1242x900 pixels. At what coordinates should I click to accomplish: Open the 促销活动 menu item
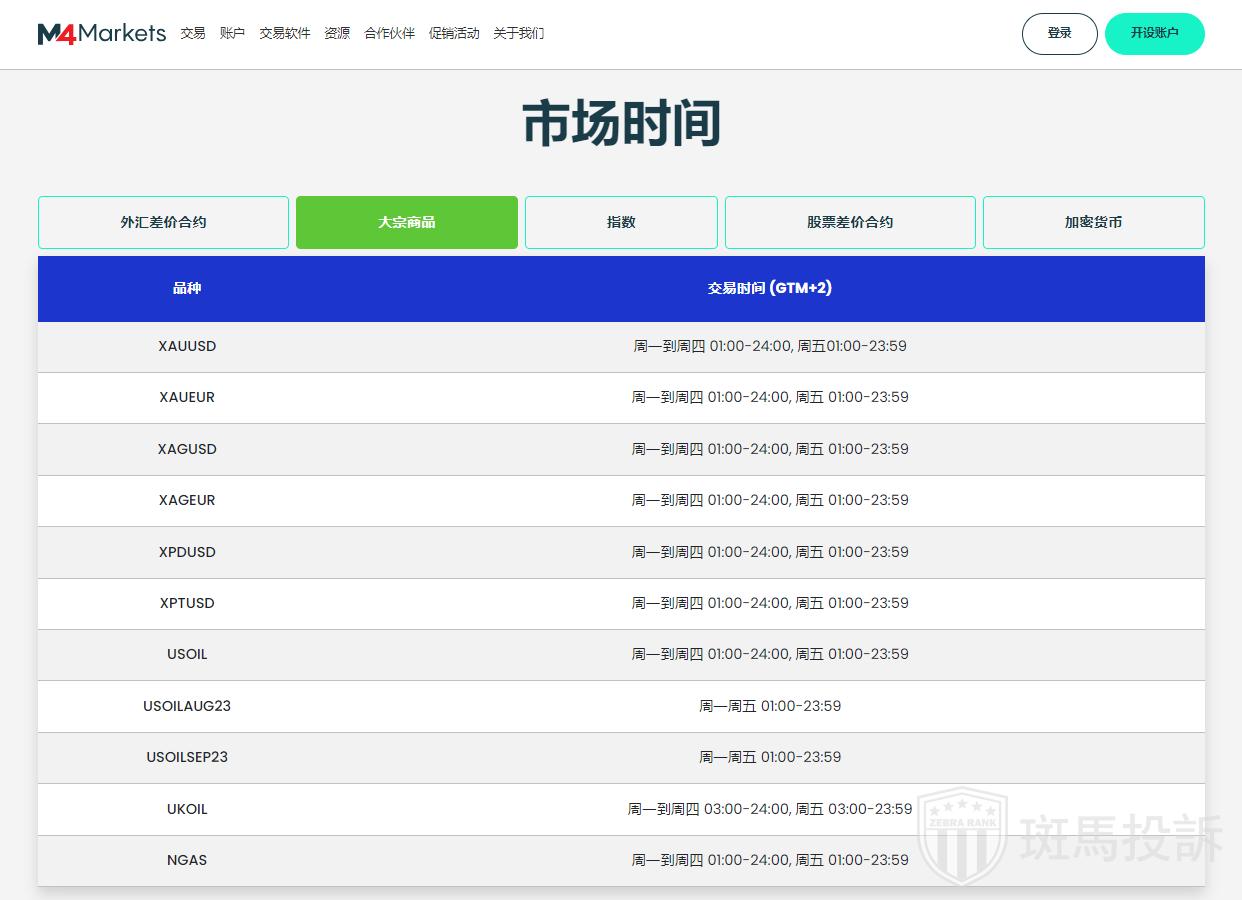coord(454,33)
